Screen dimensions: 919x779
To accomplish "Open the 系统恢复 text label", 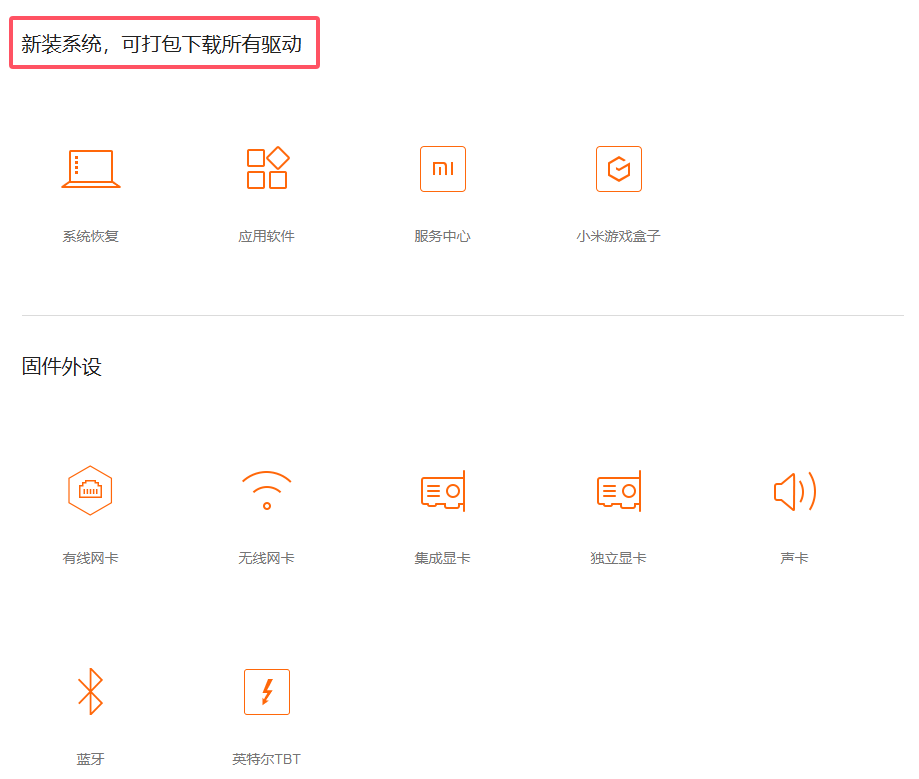I will [91, 237].
